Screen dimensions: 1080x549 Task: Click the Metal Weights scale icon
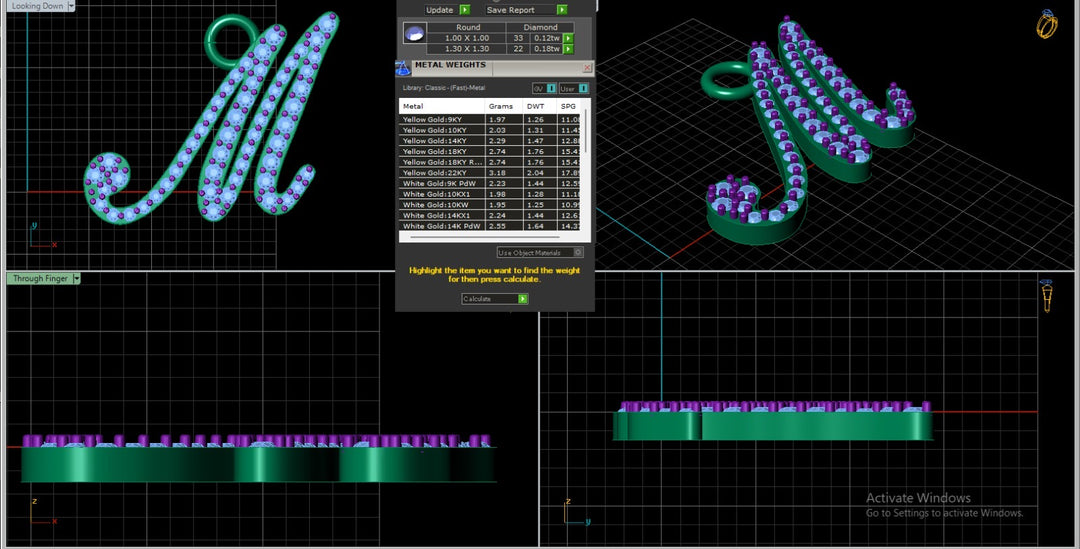pos(403,68)
